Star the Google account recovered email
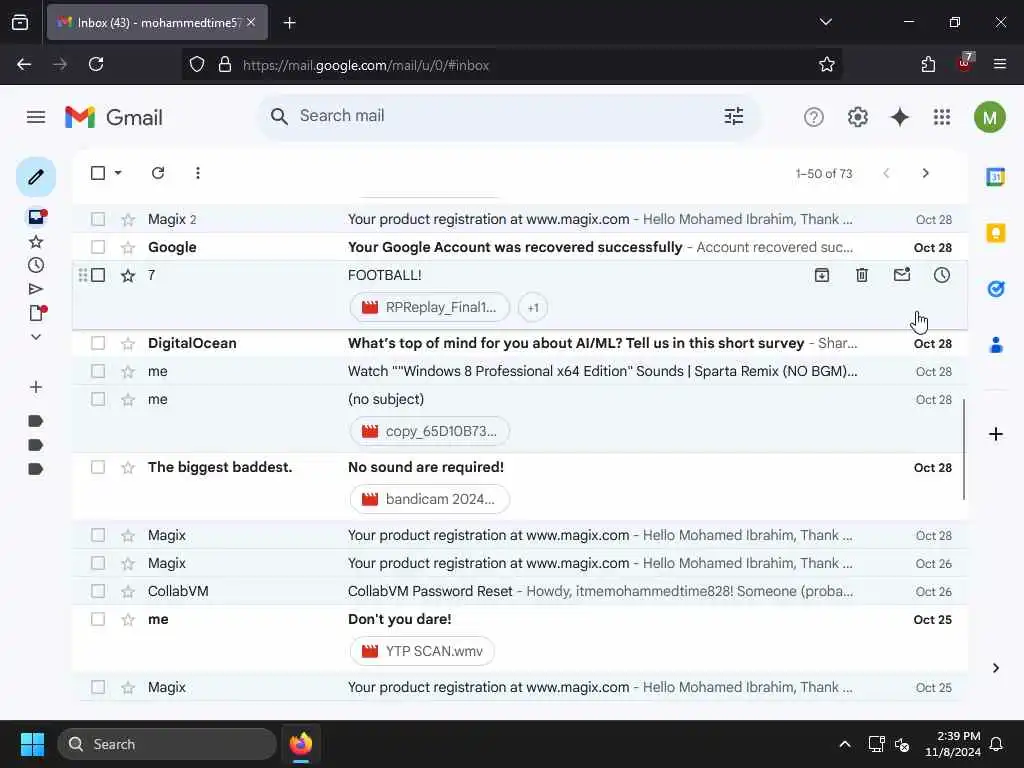The height and width of the screenshot is (768, 1024). tap(128, 248)
